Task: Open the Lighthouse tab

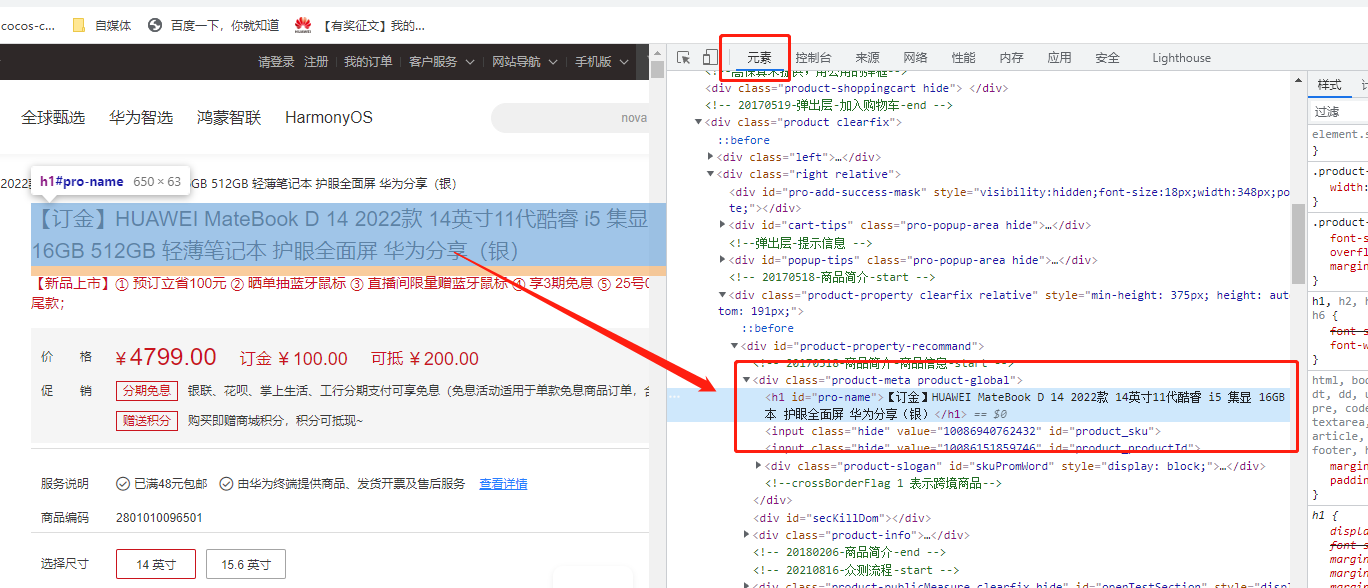Action: 1181,58
